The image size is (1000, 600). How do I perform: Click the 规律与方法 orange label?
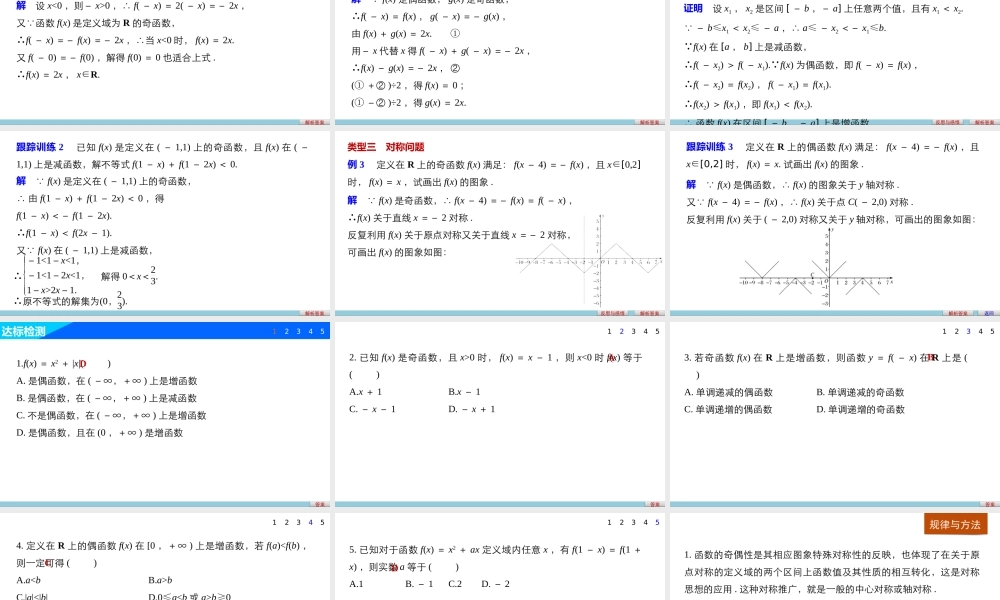955,523
